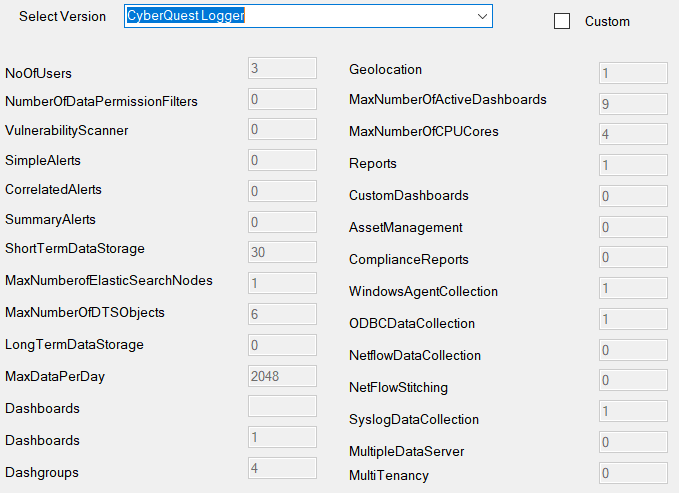Click the ODBCDataCollection value field
679x493 pixels.
(x=633, y=319)
